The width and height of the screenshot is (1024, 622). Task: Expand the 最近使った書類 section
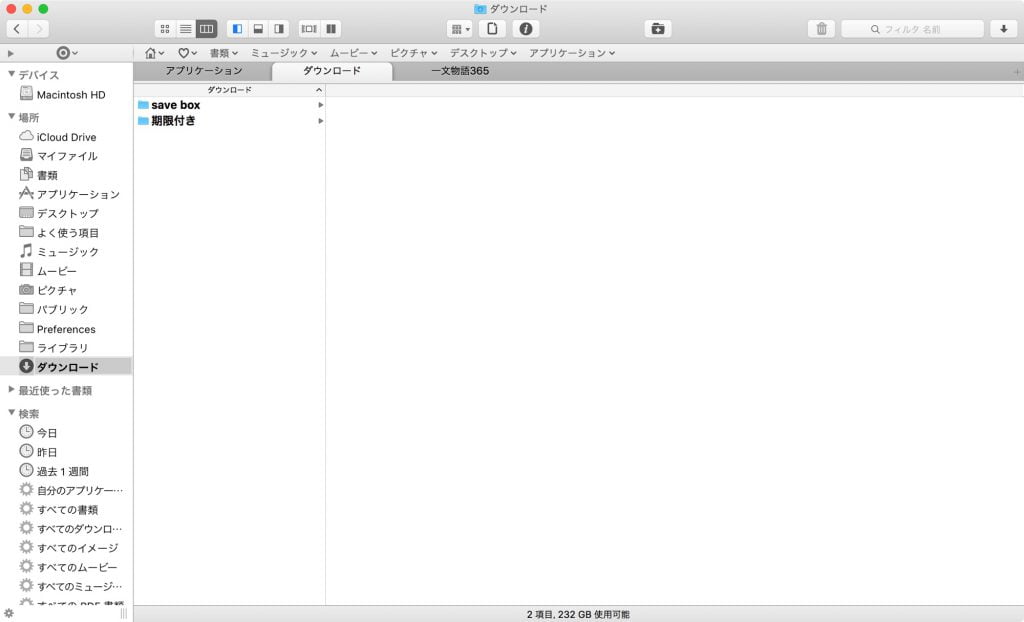point(11,390)
